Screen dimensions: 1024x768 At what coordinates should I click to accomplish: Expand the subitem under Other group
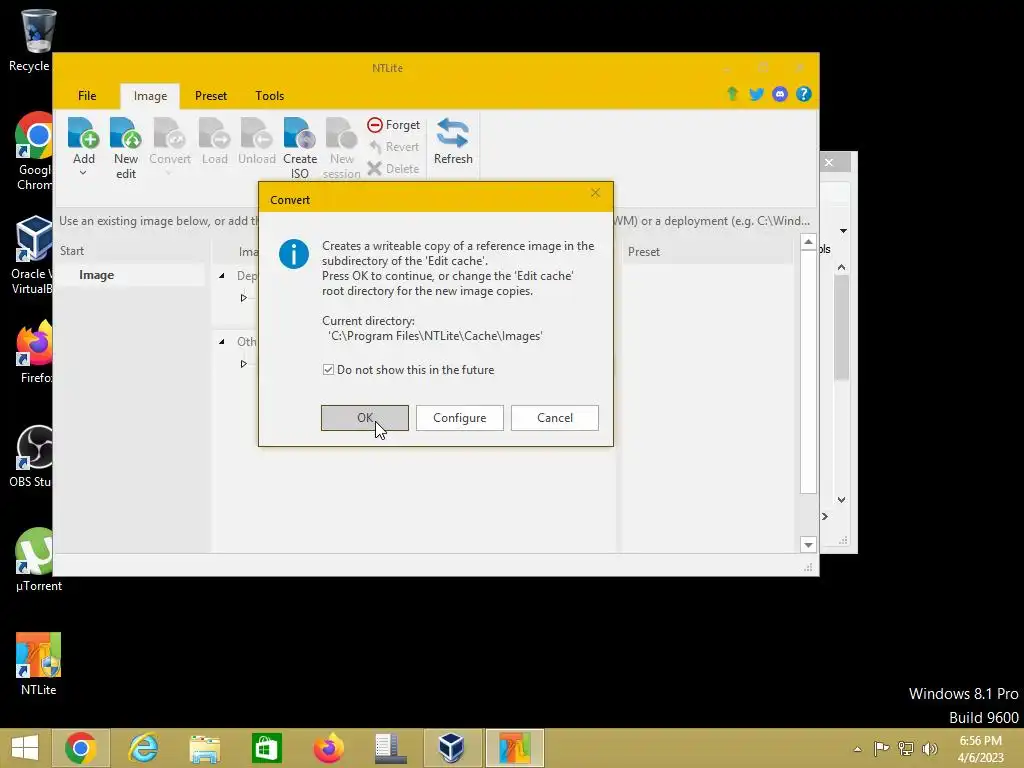coord(244,364)
